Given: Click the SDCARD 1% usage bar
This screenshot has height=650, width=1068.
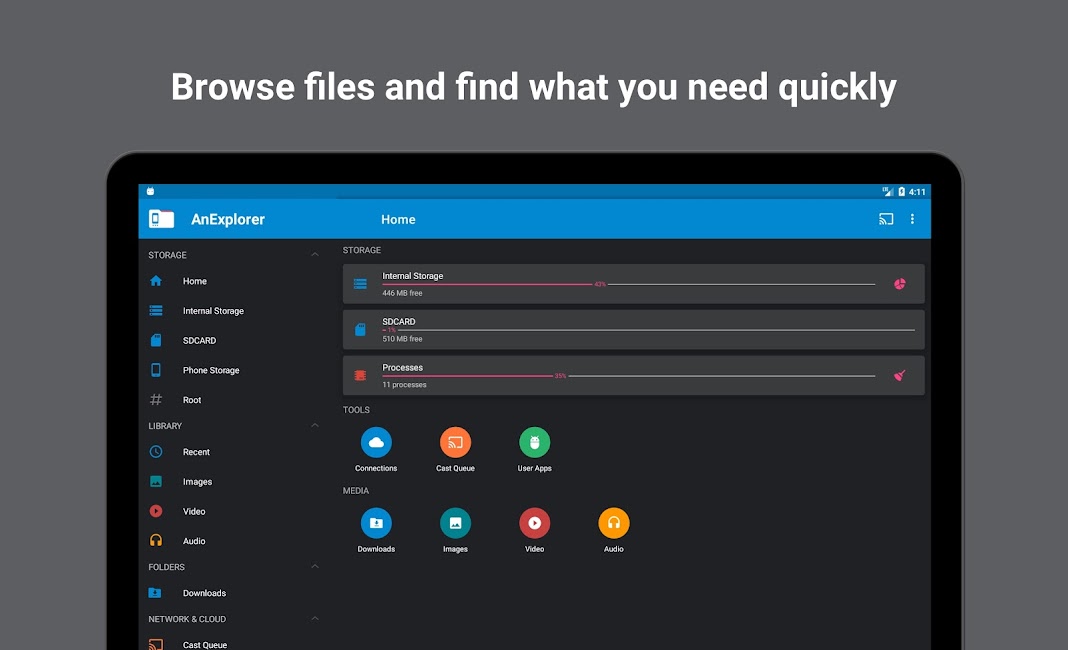Looking at the screenshot, I should click(x=648, y=330).
